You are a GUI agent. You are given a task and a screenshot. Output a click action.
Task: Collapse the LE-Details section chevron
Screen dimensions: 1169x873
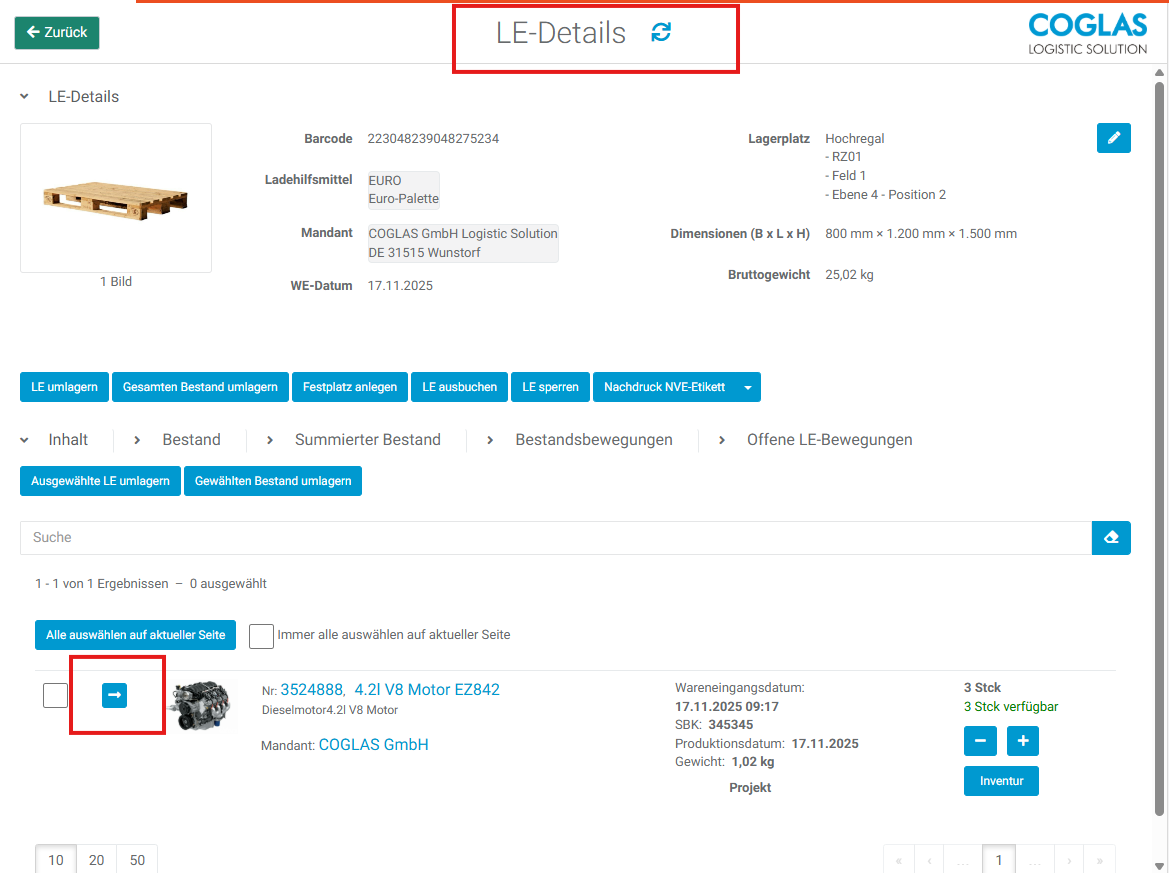point(25,96)
